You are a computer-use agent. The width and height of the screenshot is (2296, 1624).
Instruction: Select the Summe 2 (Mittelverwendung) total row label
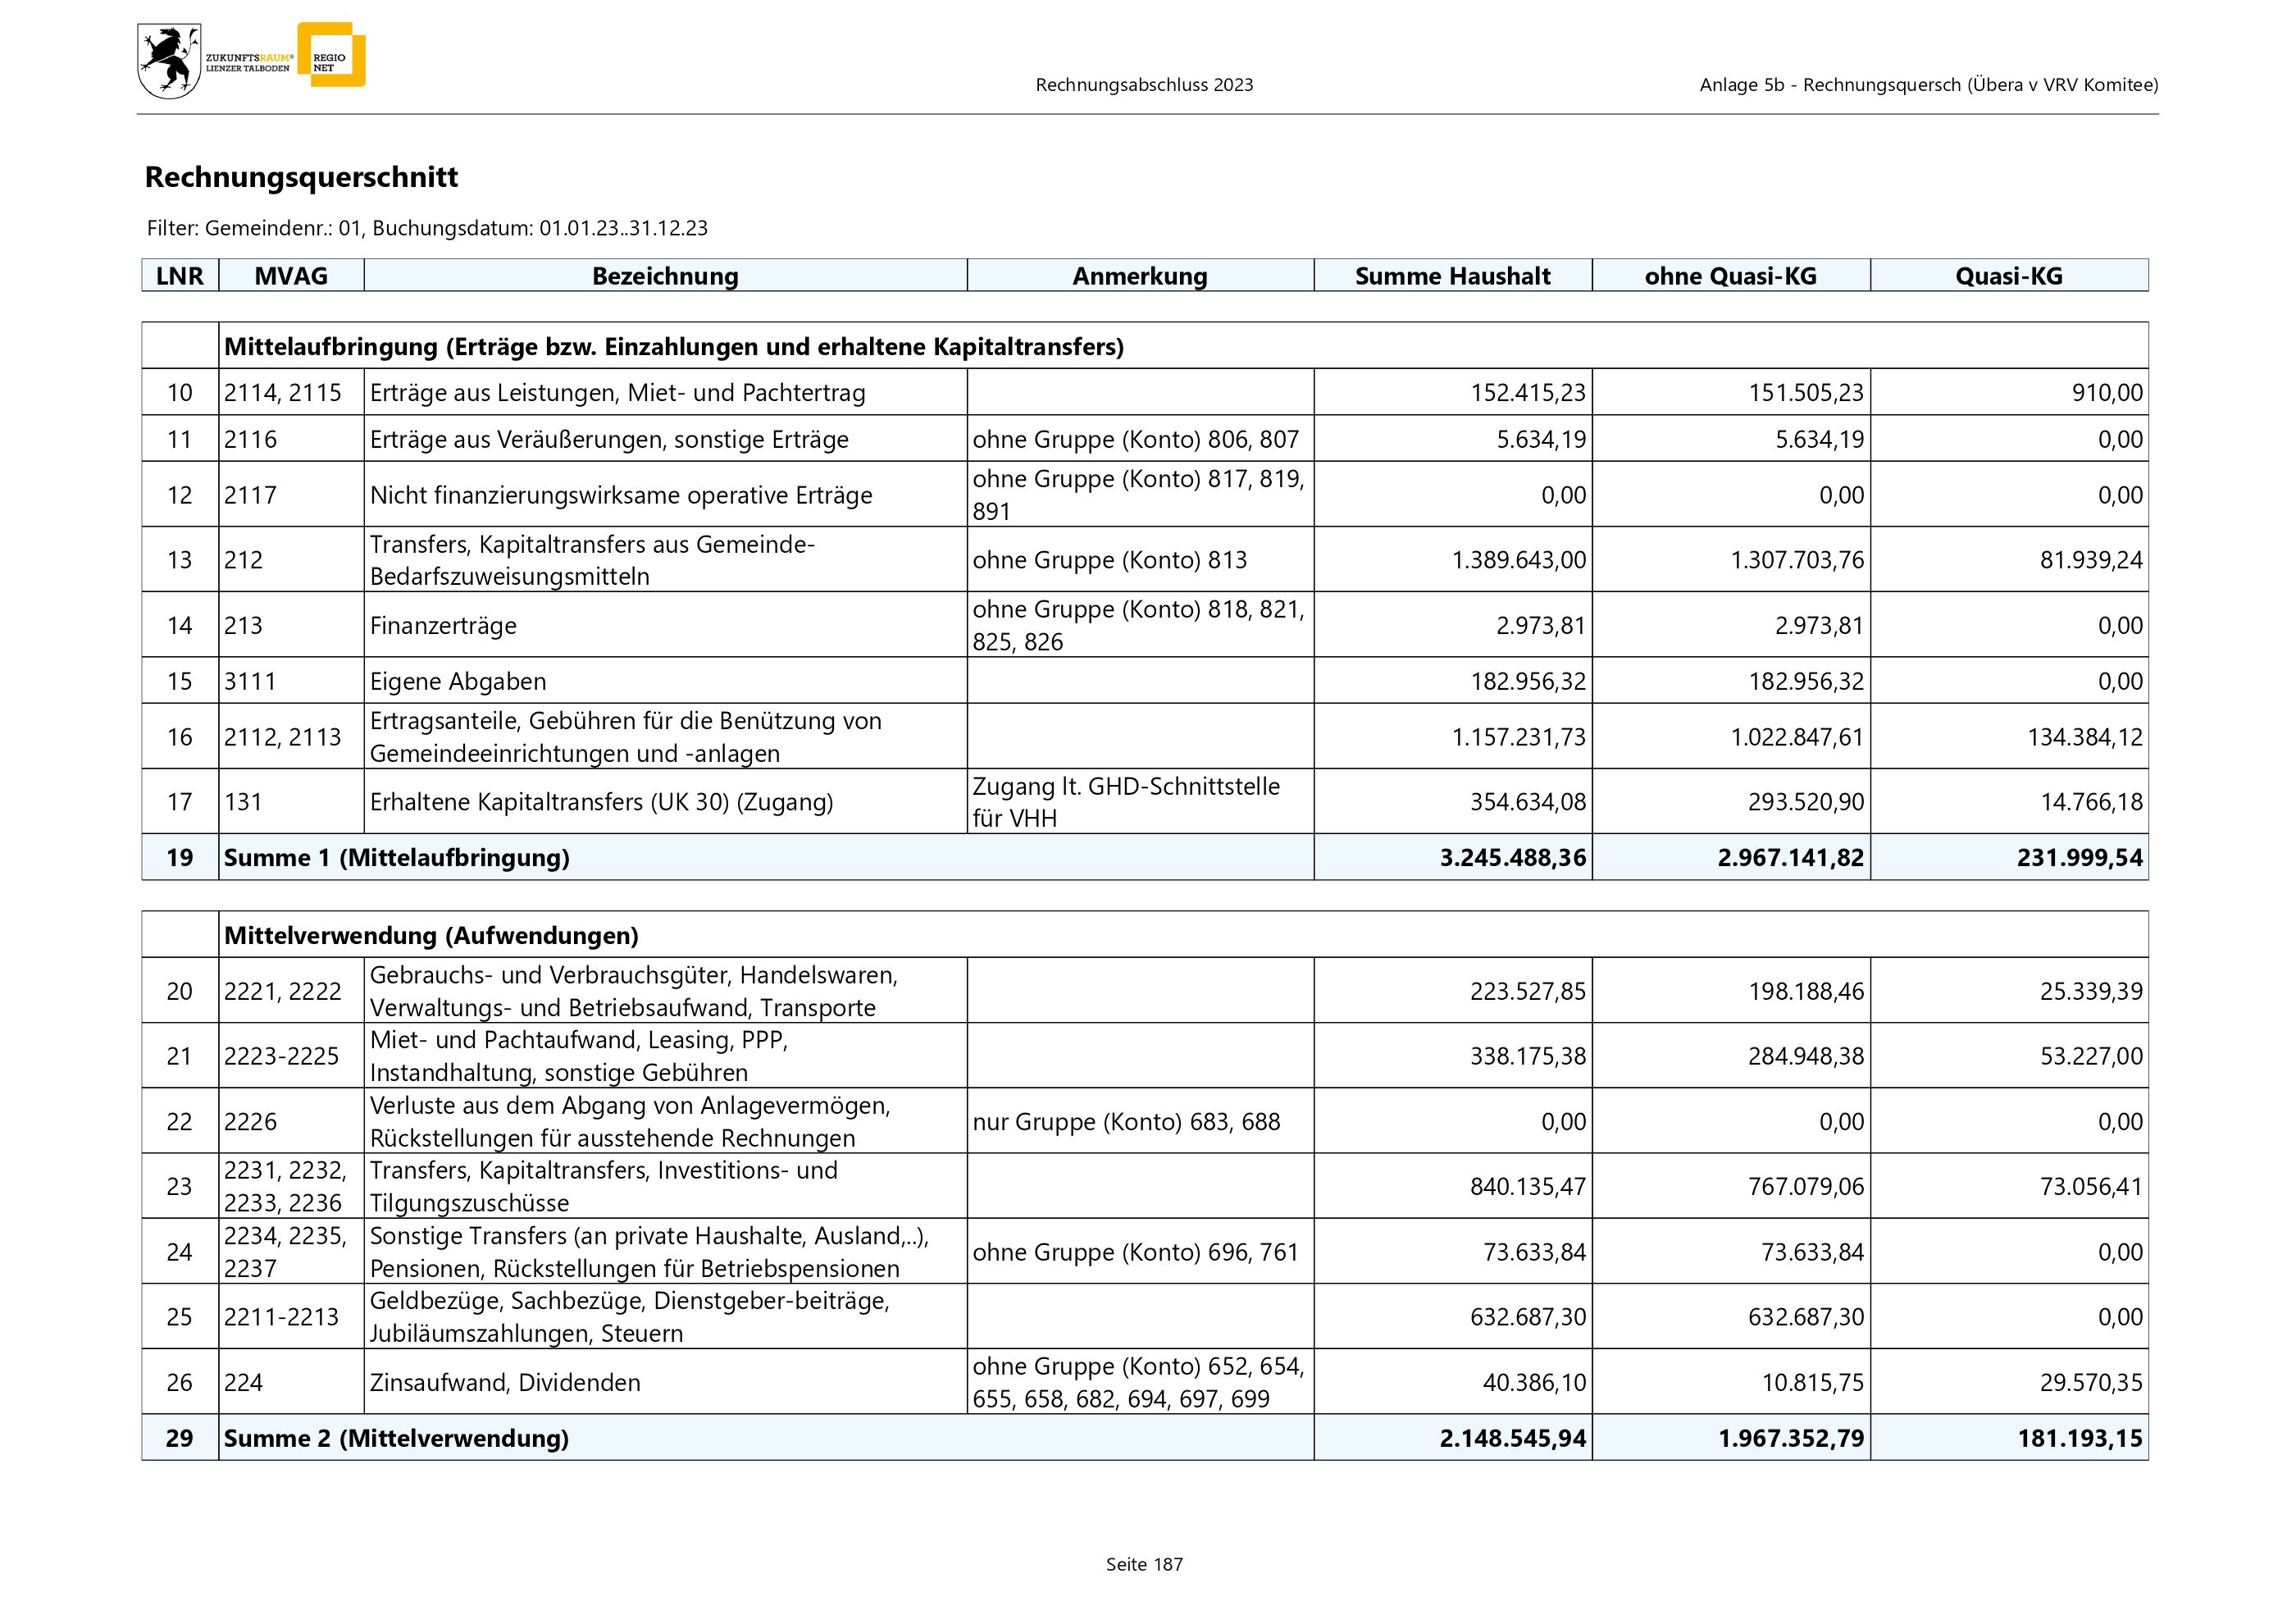click(x=396, y=1439)
